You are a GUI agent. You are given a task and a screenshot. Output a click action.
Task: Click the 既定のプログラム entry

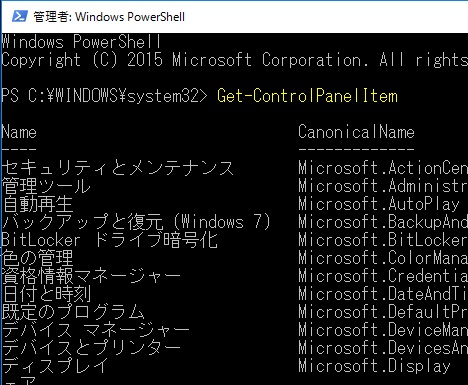click(73, 312)
